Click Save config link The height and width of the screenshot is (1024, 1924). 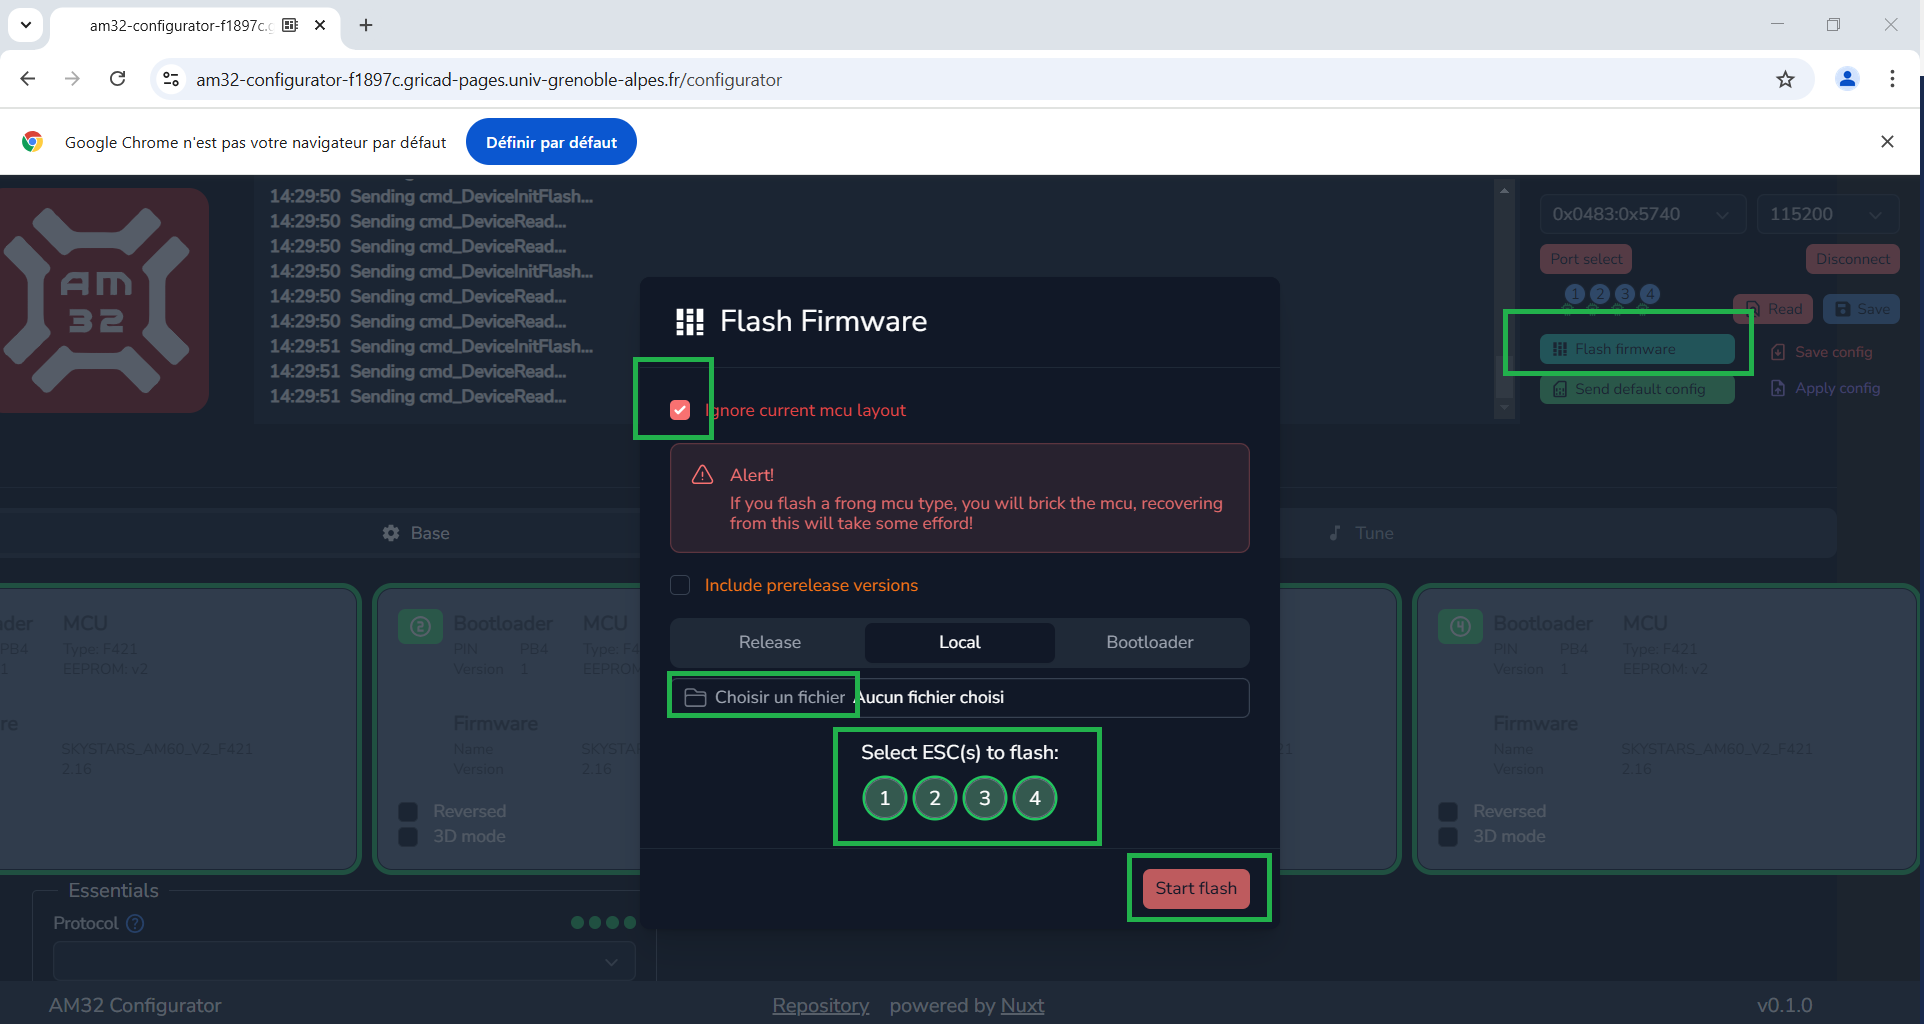(1822, 352)
